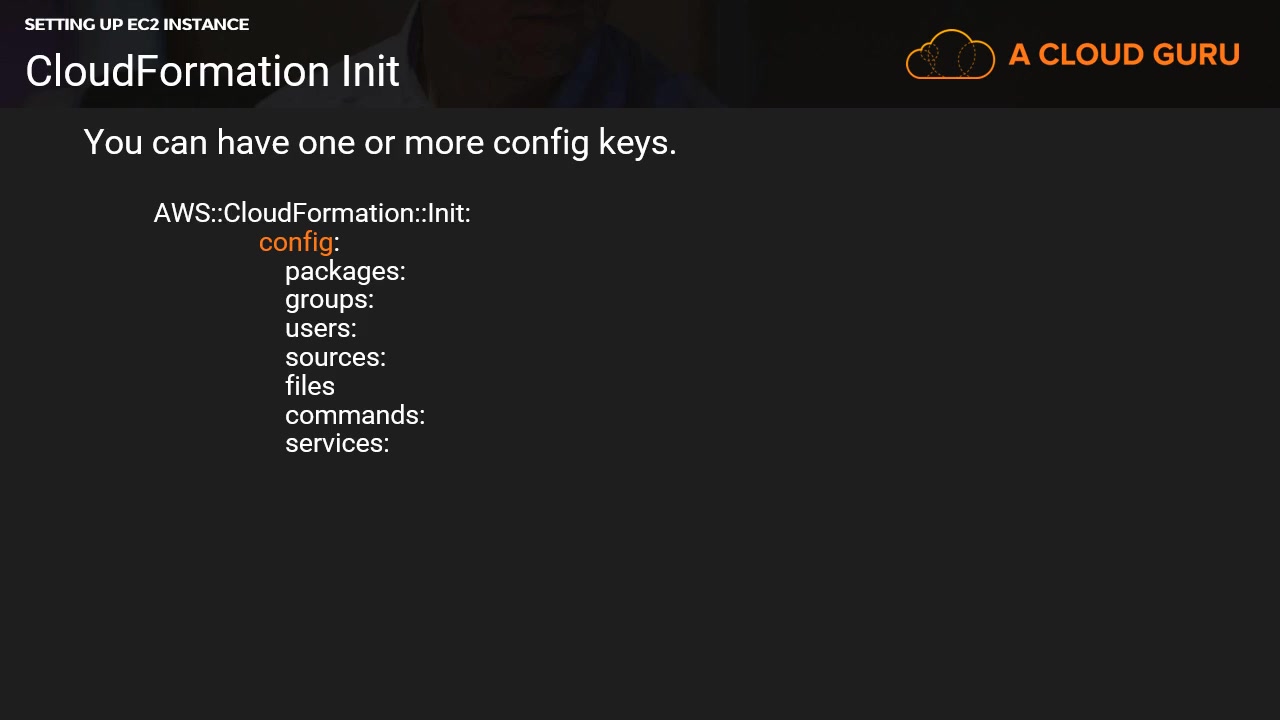
Task: Click the 'AWS::CloudFormation::Init:' line
Action: [x=312, y=213]
